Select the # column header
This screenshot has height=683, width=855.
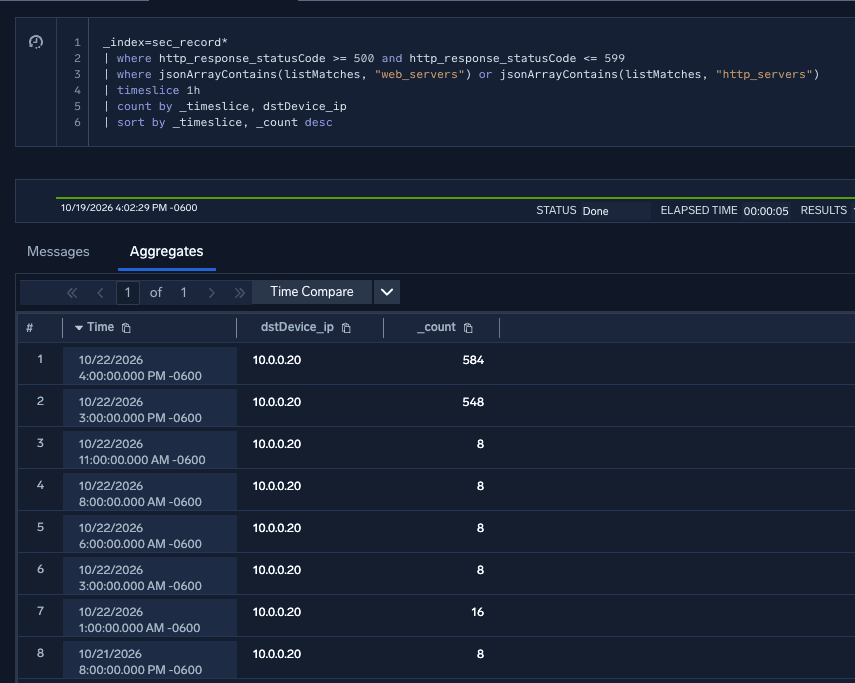29,328
